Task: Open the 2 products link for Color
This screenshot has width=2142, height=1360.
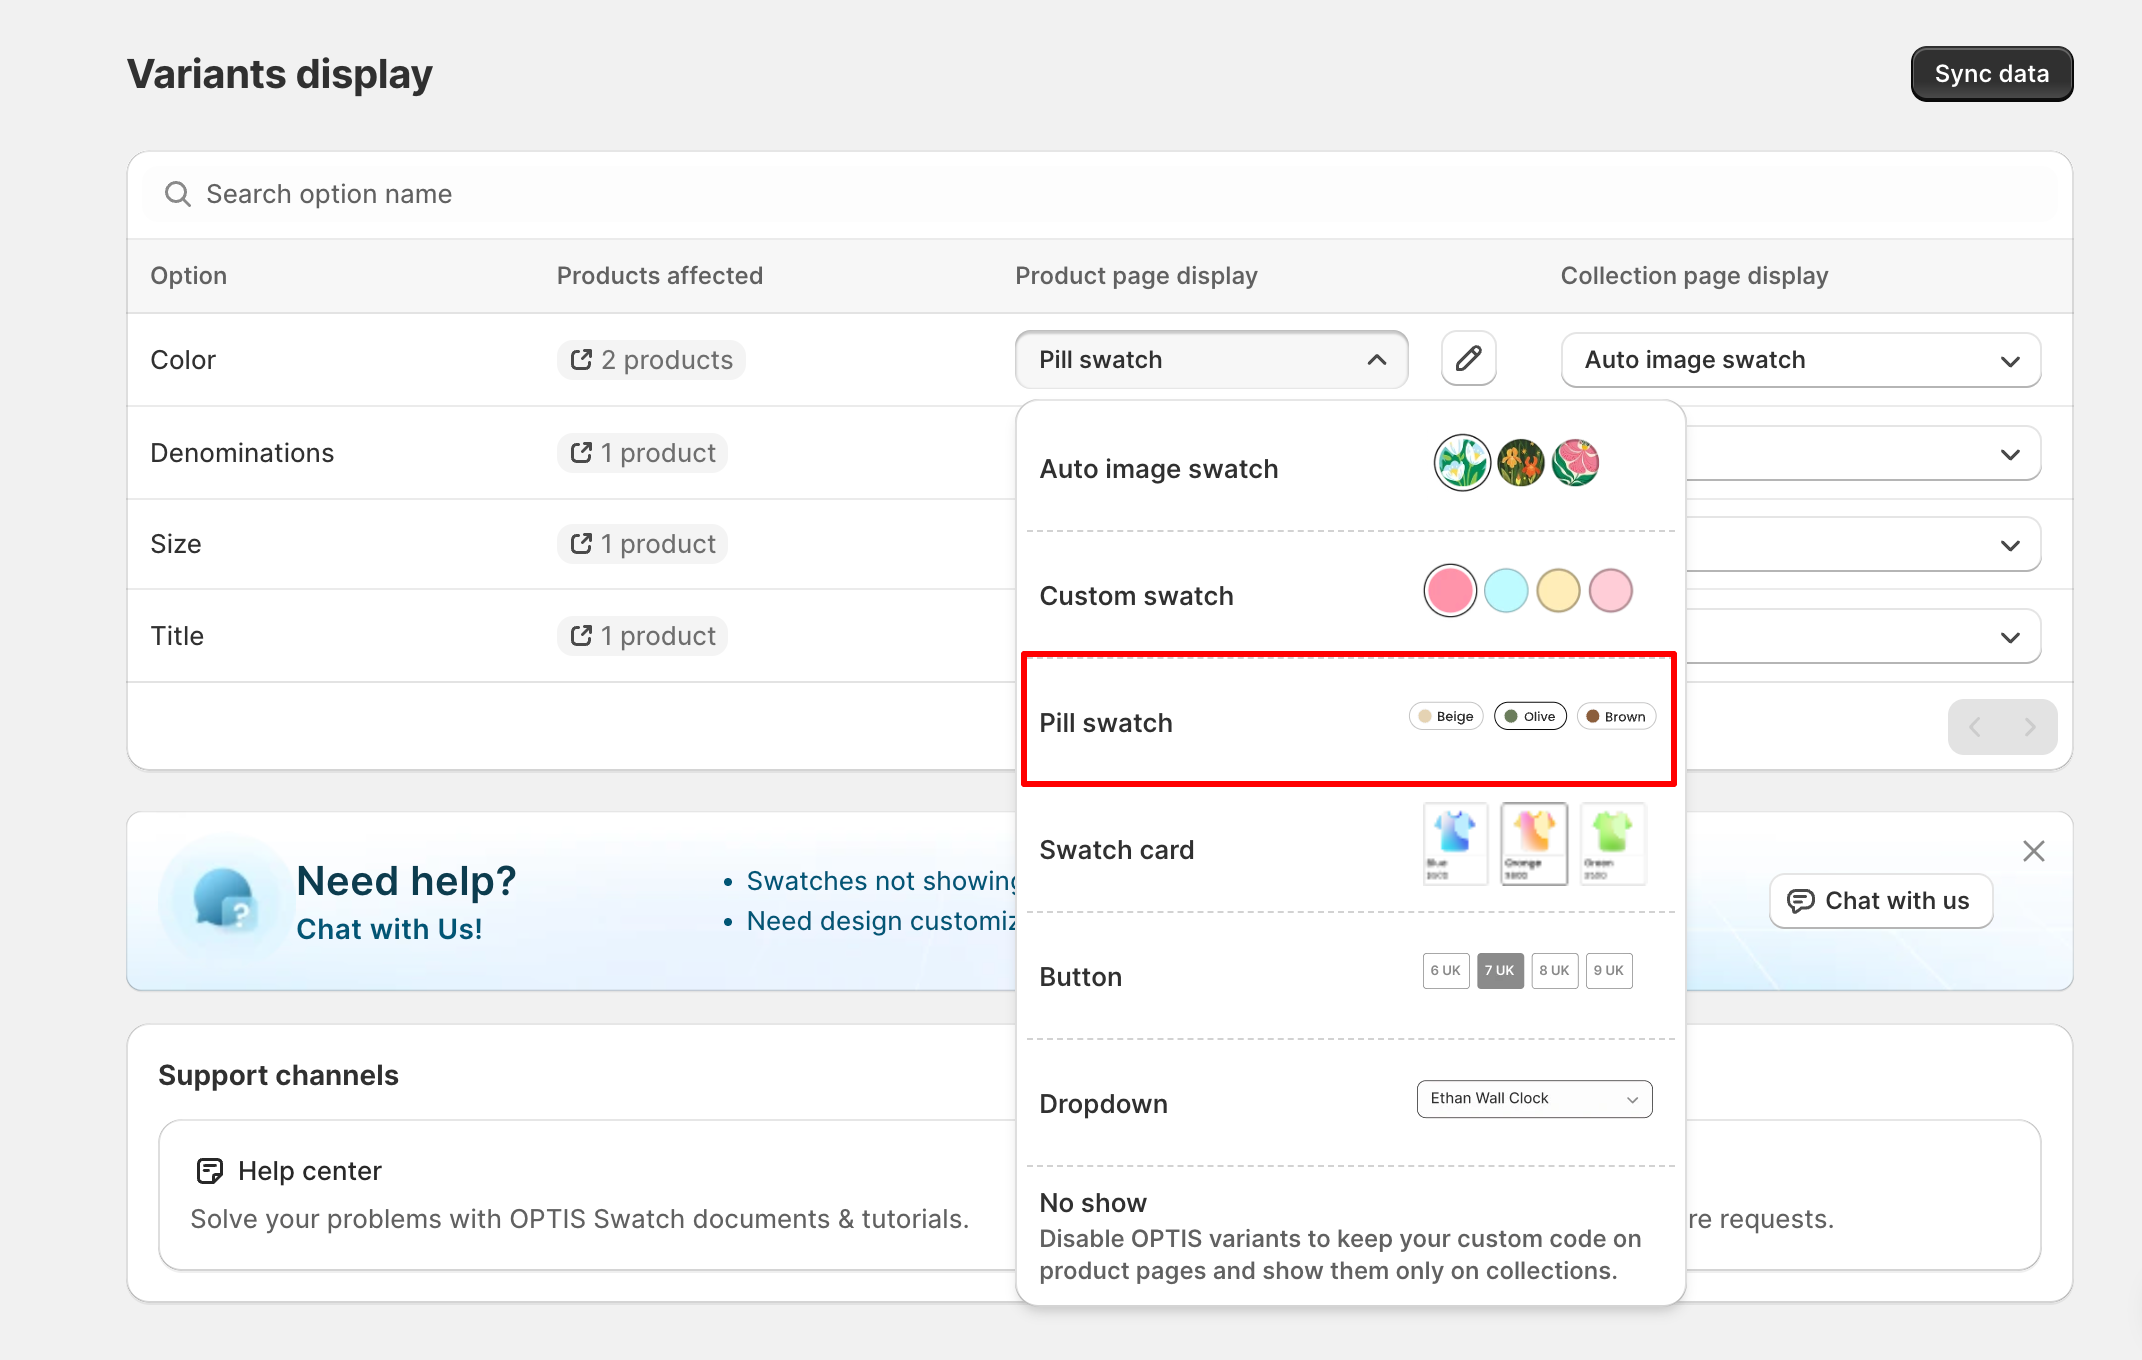Action: (651, 360)
